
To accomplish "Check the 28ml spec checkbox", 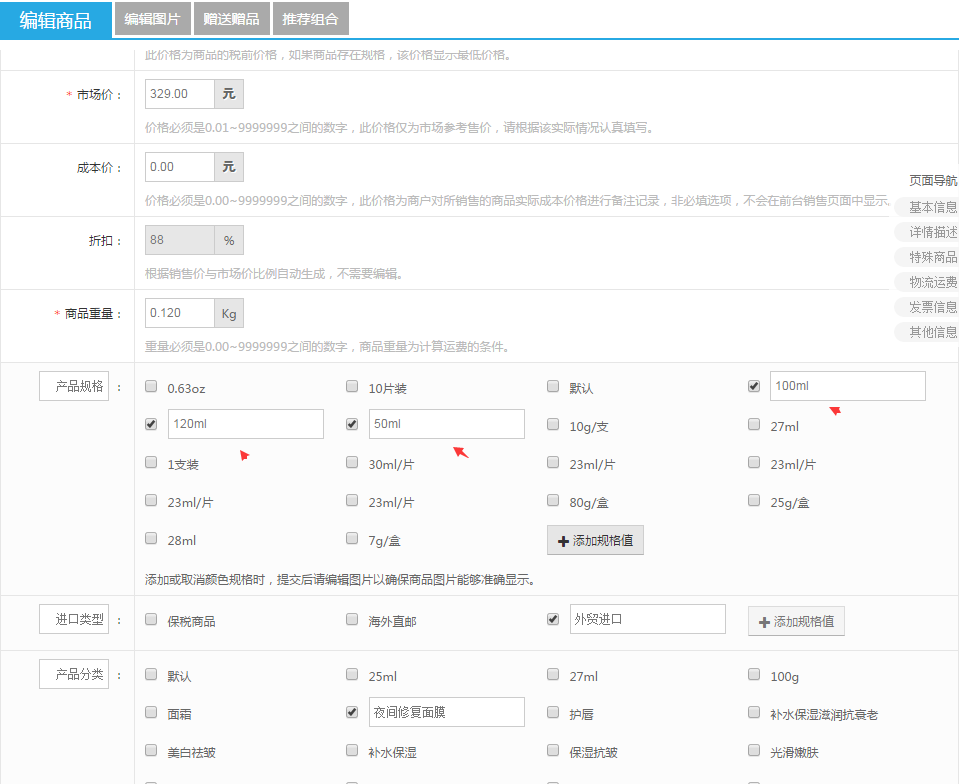I will [151, 538].
